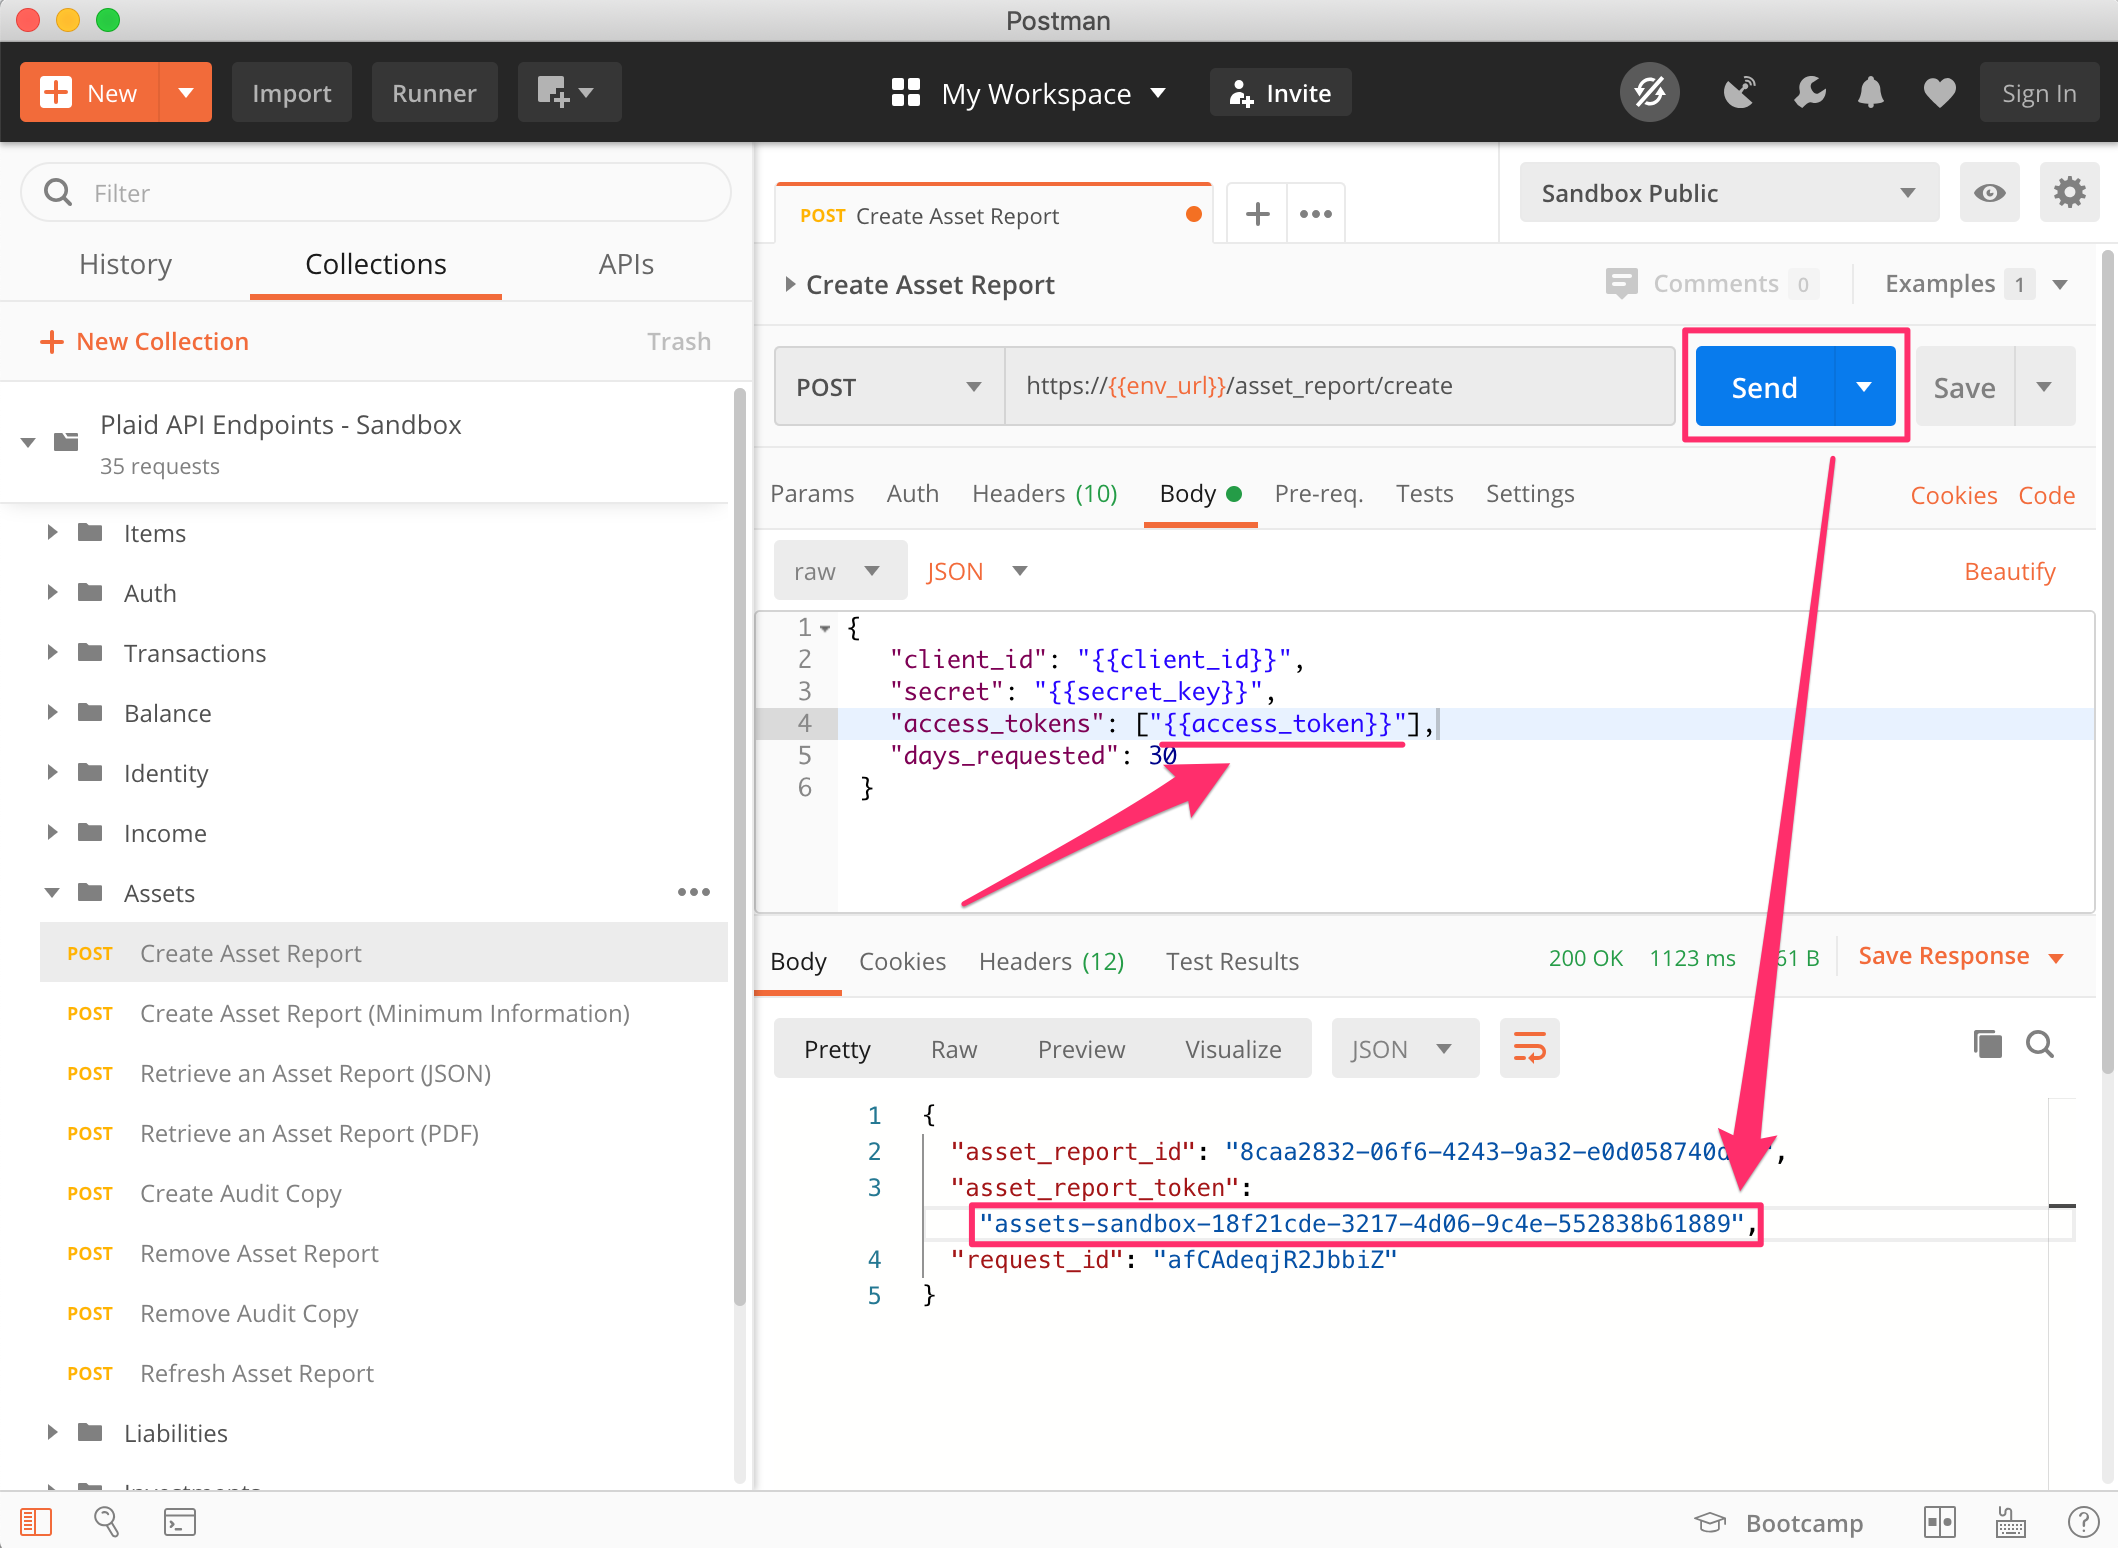Click the Import button
The width and height of the screenshot is (2118, 1548).
point(291,93)
